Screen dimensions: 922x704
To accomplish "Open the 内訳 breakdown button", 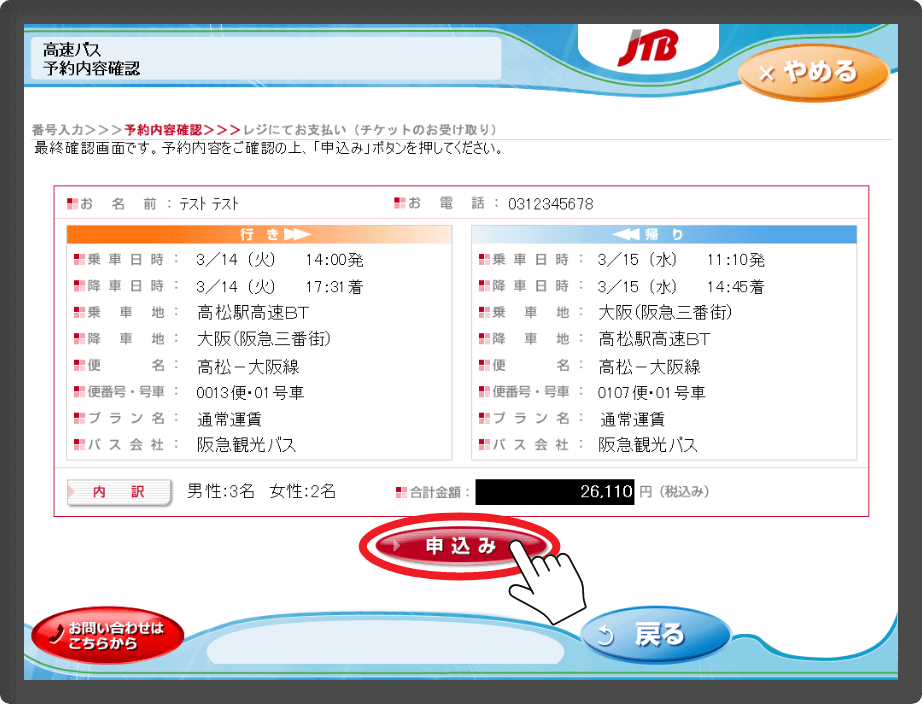I will 119,492.
